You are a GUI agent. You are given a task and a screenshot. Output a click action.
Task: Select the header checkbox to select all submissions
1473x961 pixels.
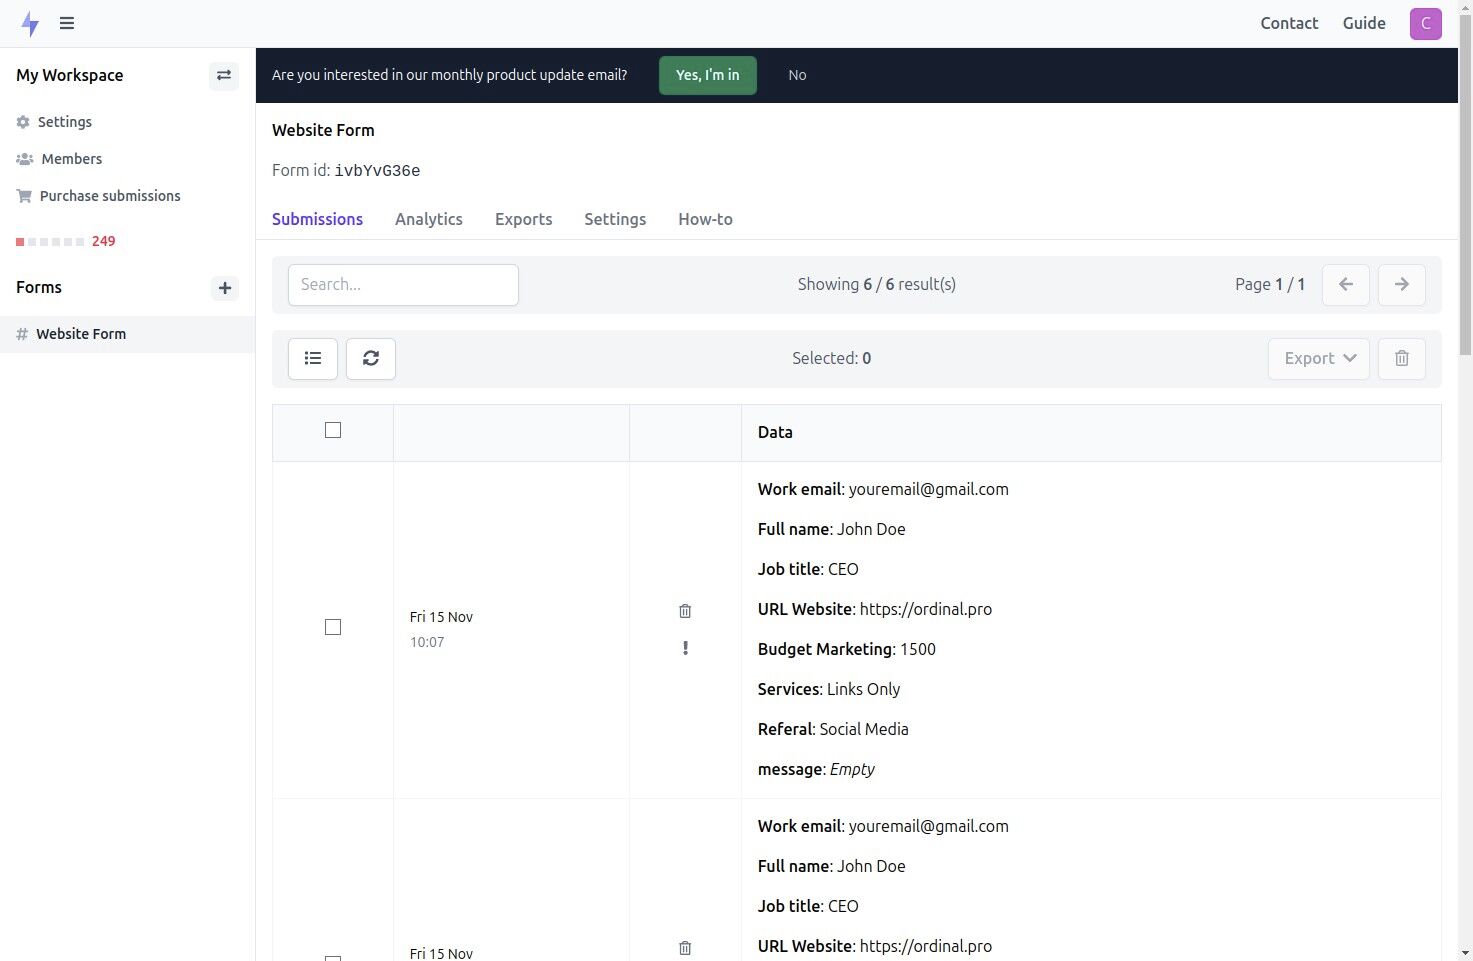[x=332, y=429]
